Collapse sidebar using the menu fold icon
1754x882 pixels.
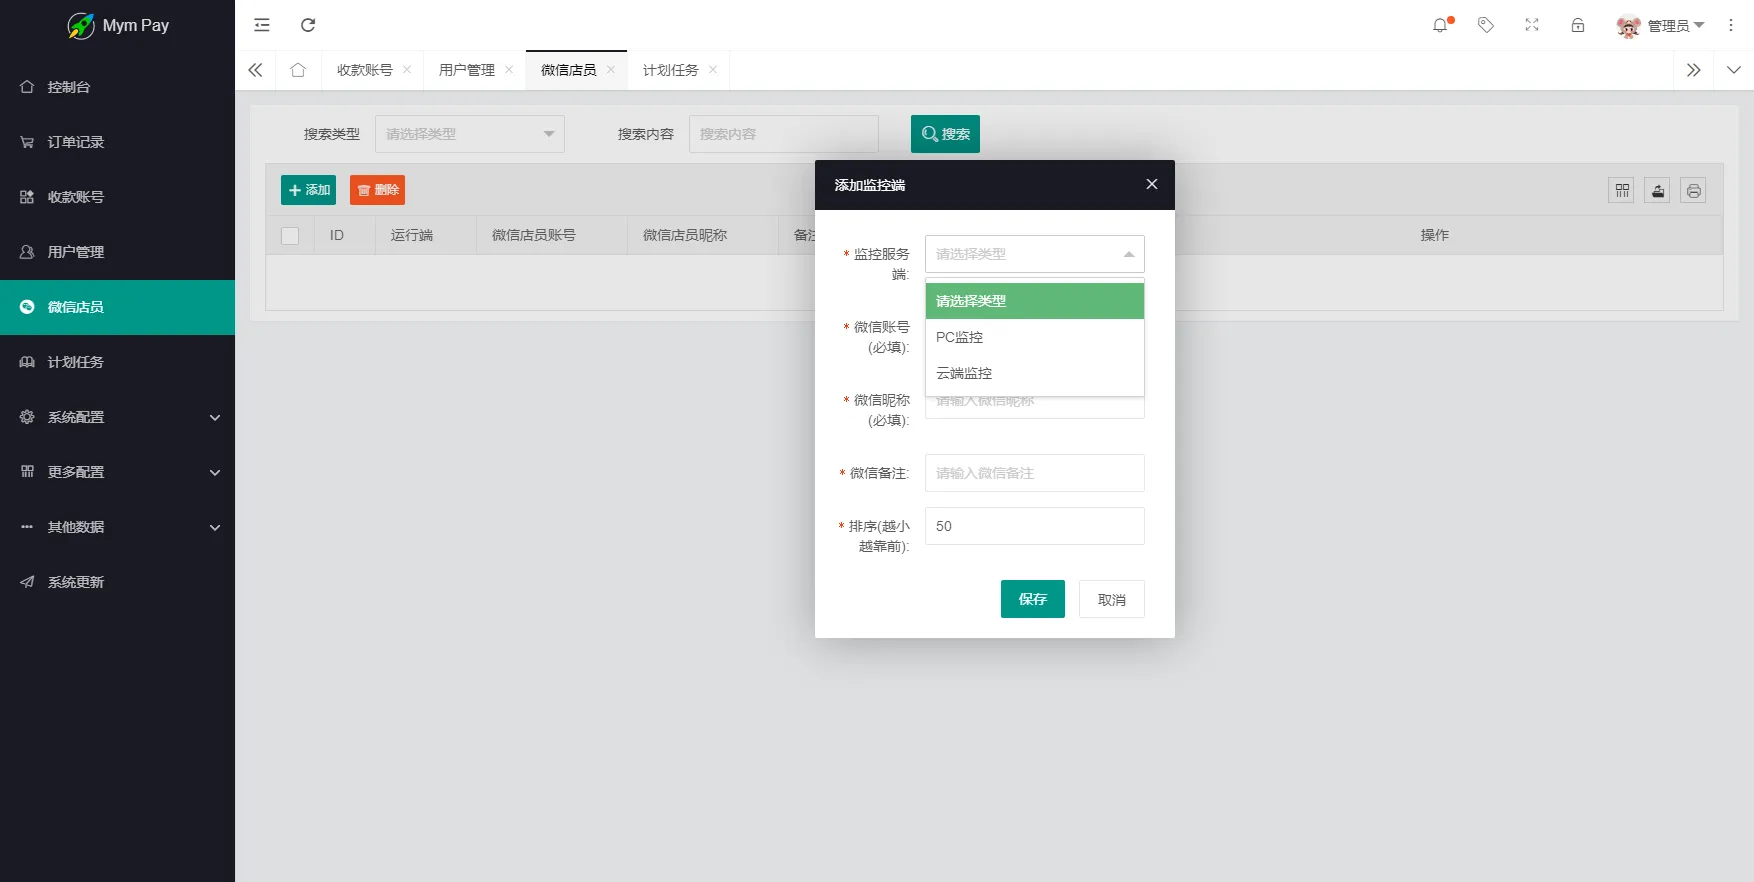[262, 25]
